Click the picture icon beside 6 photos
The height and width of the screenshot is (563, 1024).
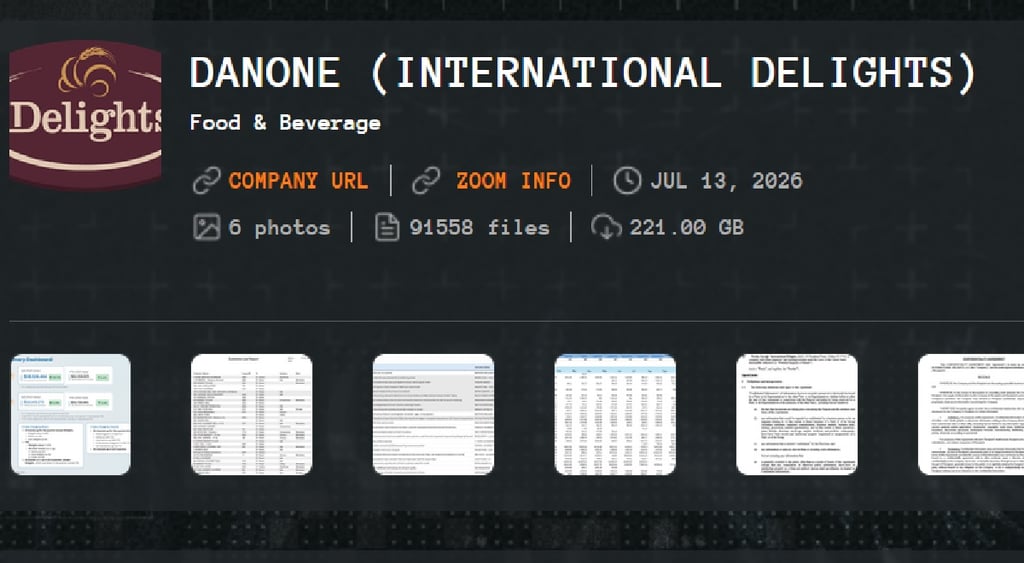pos(206,227)
